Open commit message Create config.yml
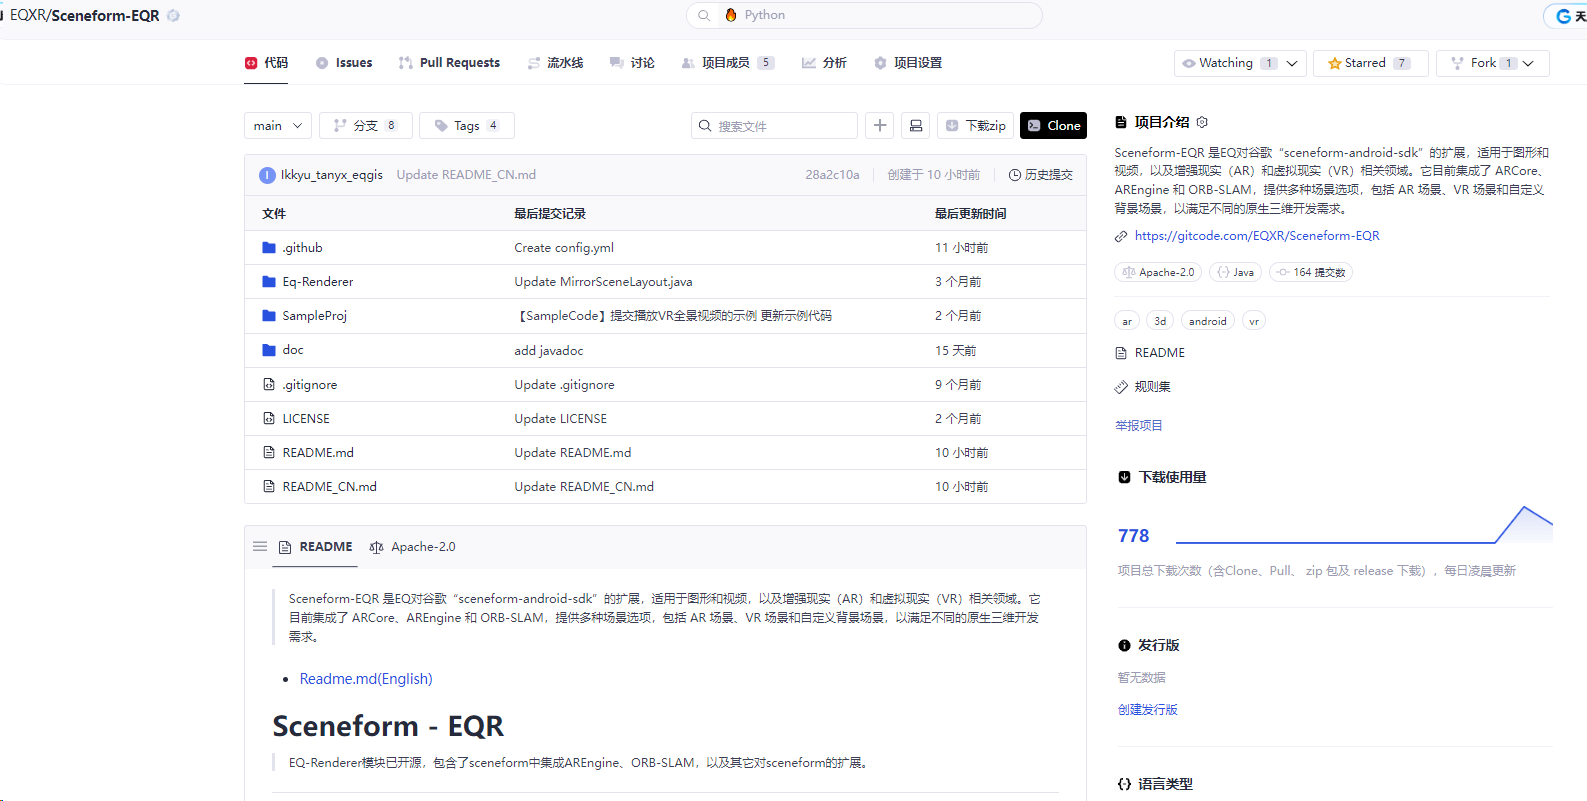 [564, 247]
